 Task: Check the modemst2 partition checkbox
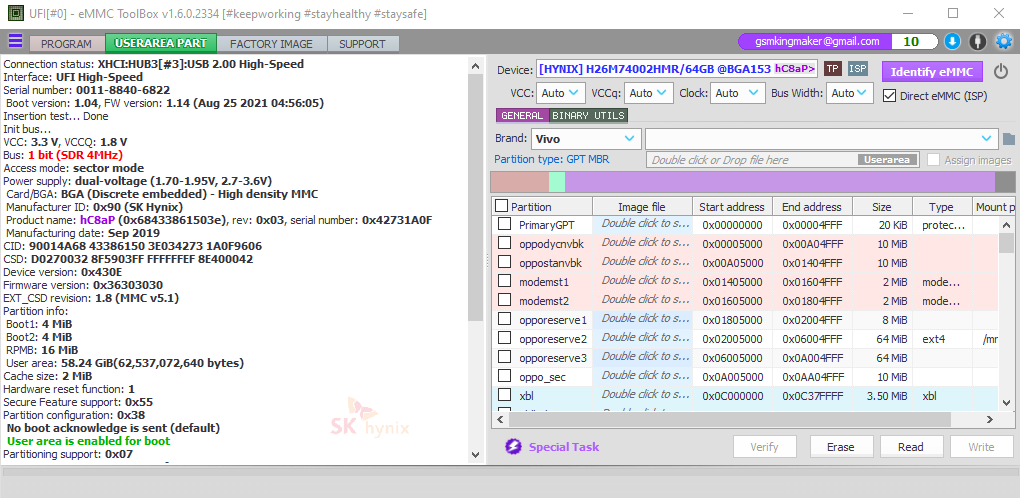504,300
